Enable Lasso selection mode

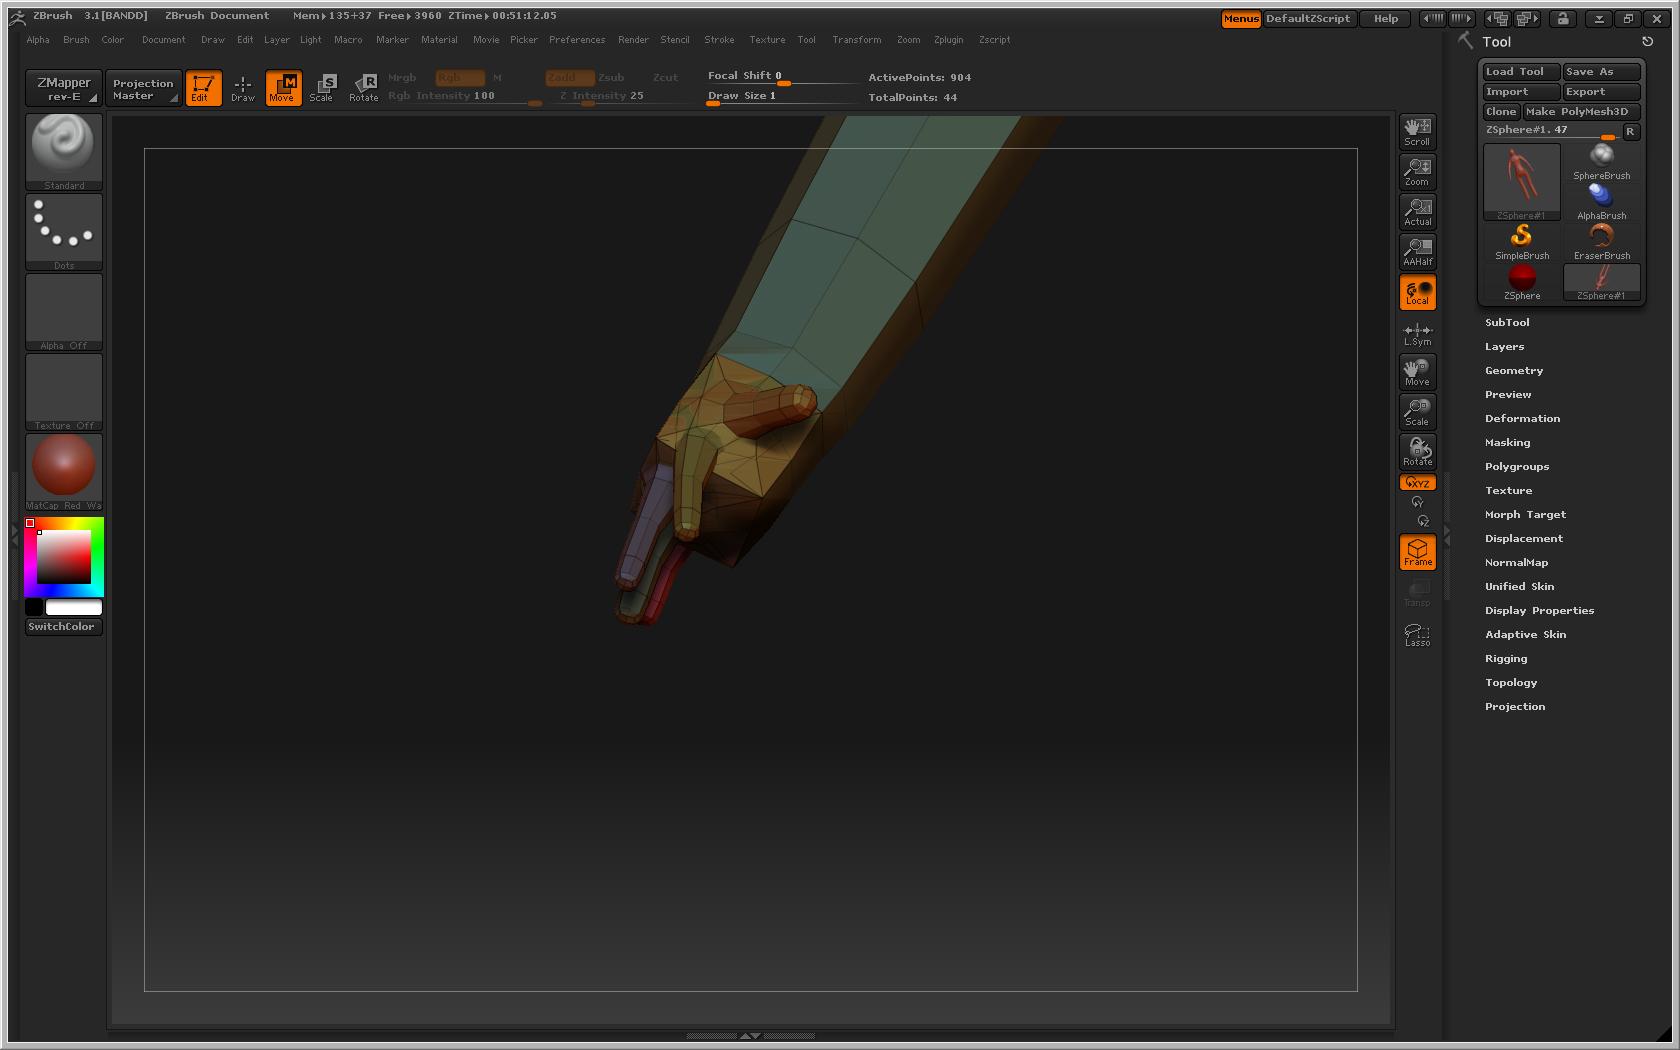1418,634
